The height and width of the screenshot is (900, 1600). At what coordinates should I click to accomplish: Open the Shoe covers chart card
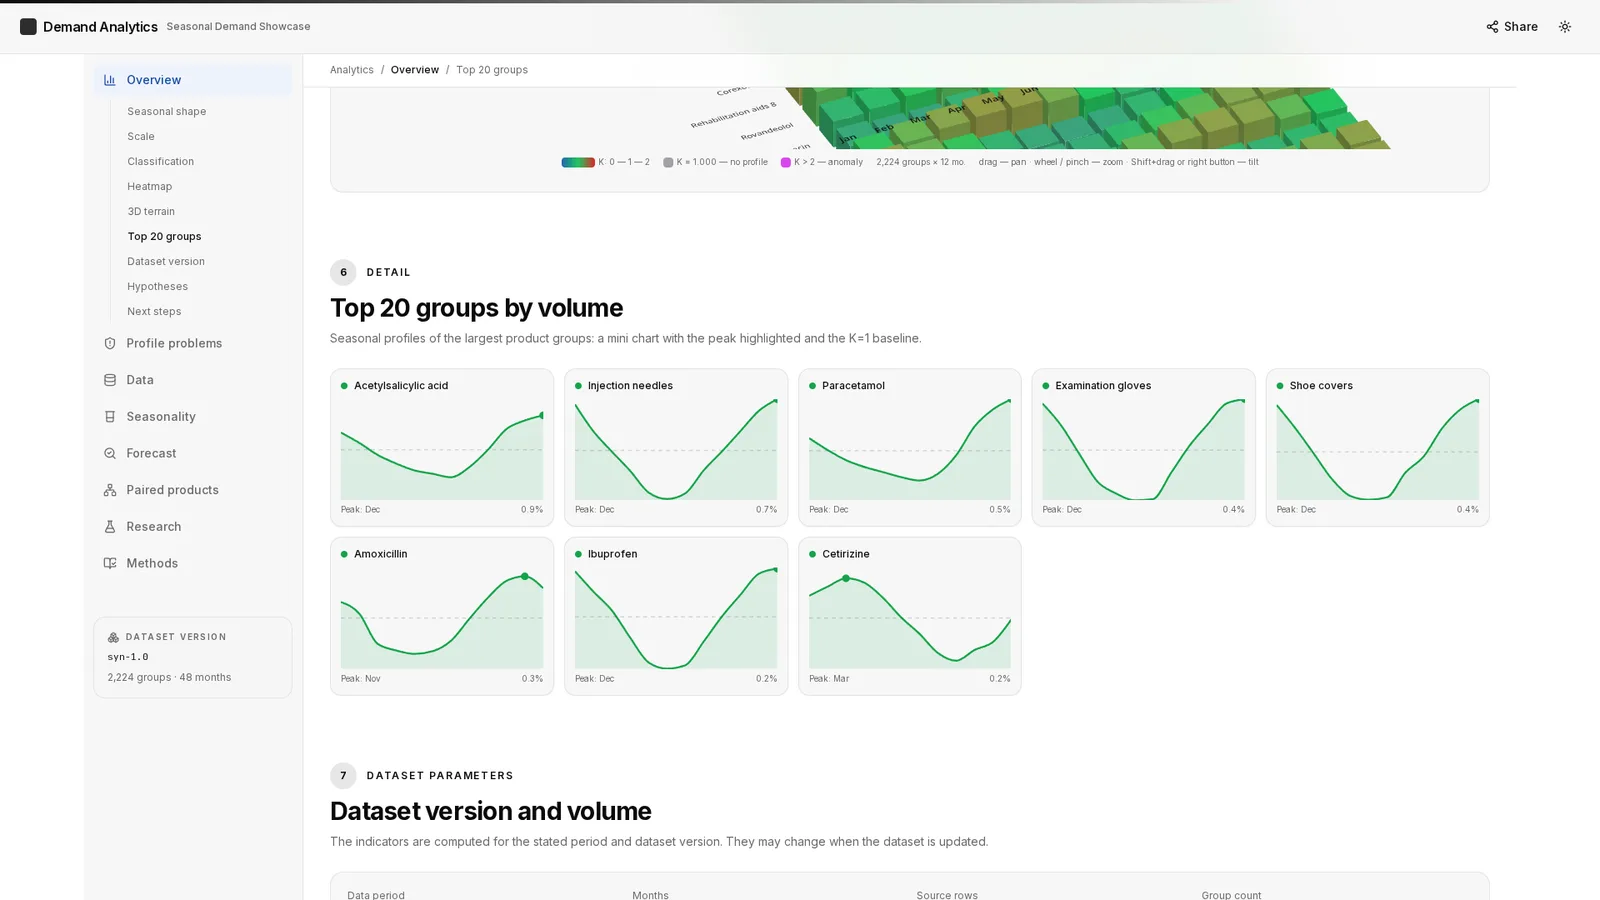pyautogui.click(x=1378, y=448)
